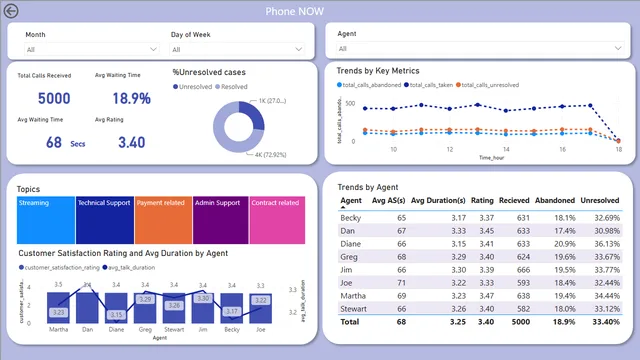Sort table by Abandoned column header
This screenshot has height=360, width=640.
555,200
